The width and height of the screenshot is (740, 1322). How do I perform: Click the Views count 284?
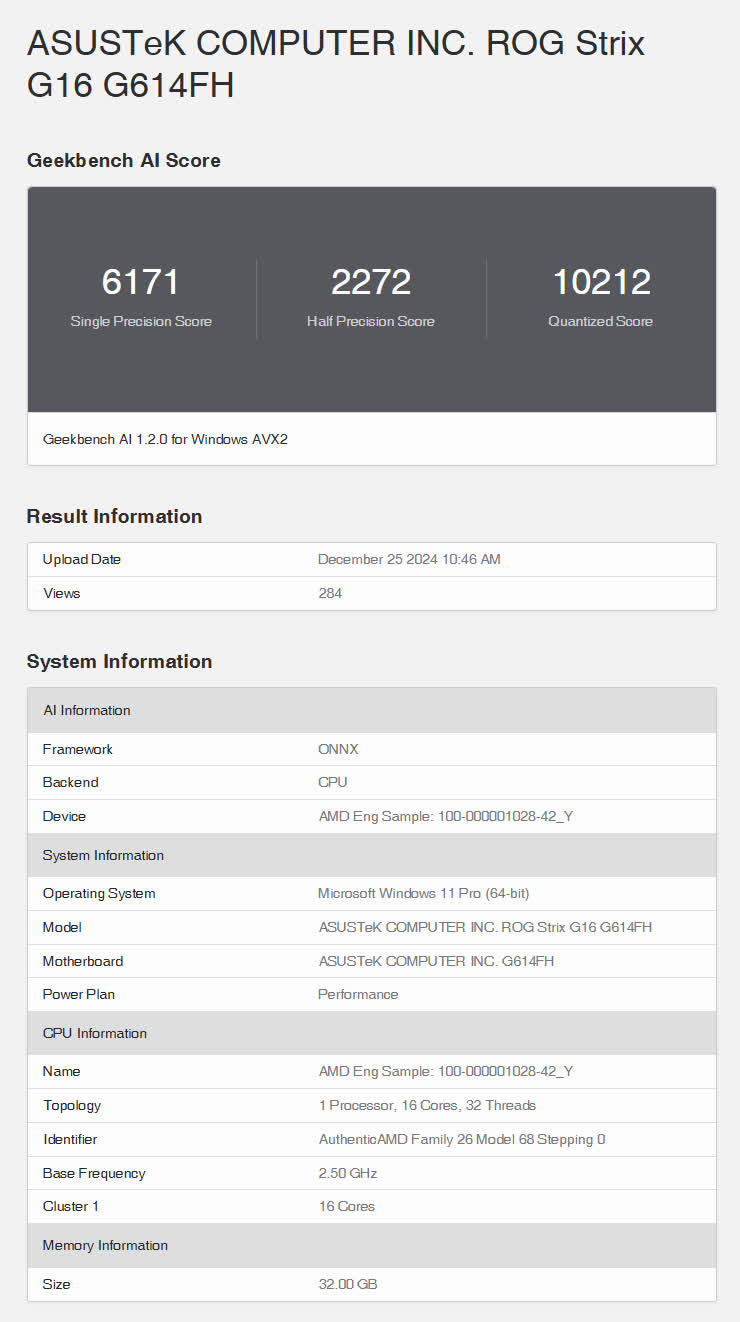click(330, 593)
